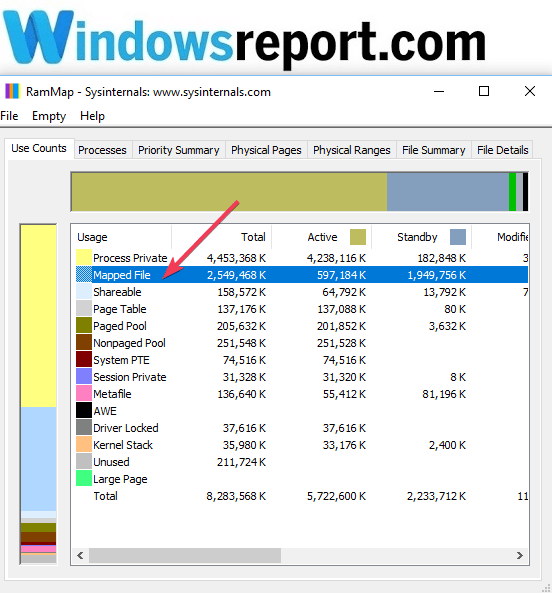The image size is (552, 593).
Task: Click the Driver Locked dark gray swatch
Action: tap(84, 427)
